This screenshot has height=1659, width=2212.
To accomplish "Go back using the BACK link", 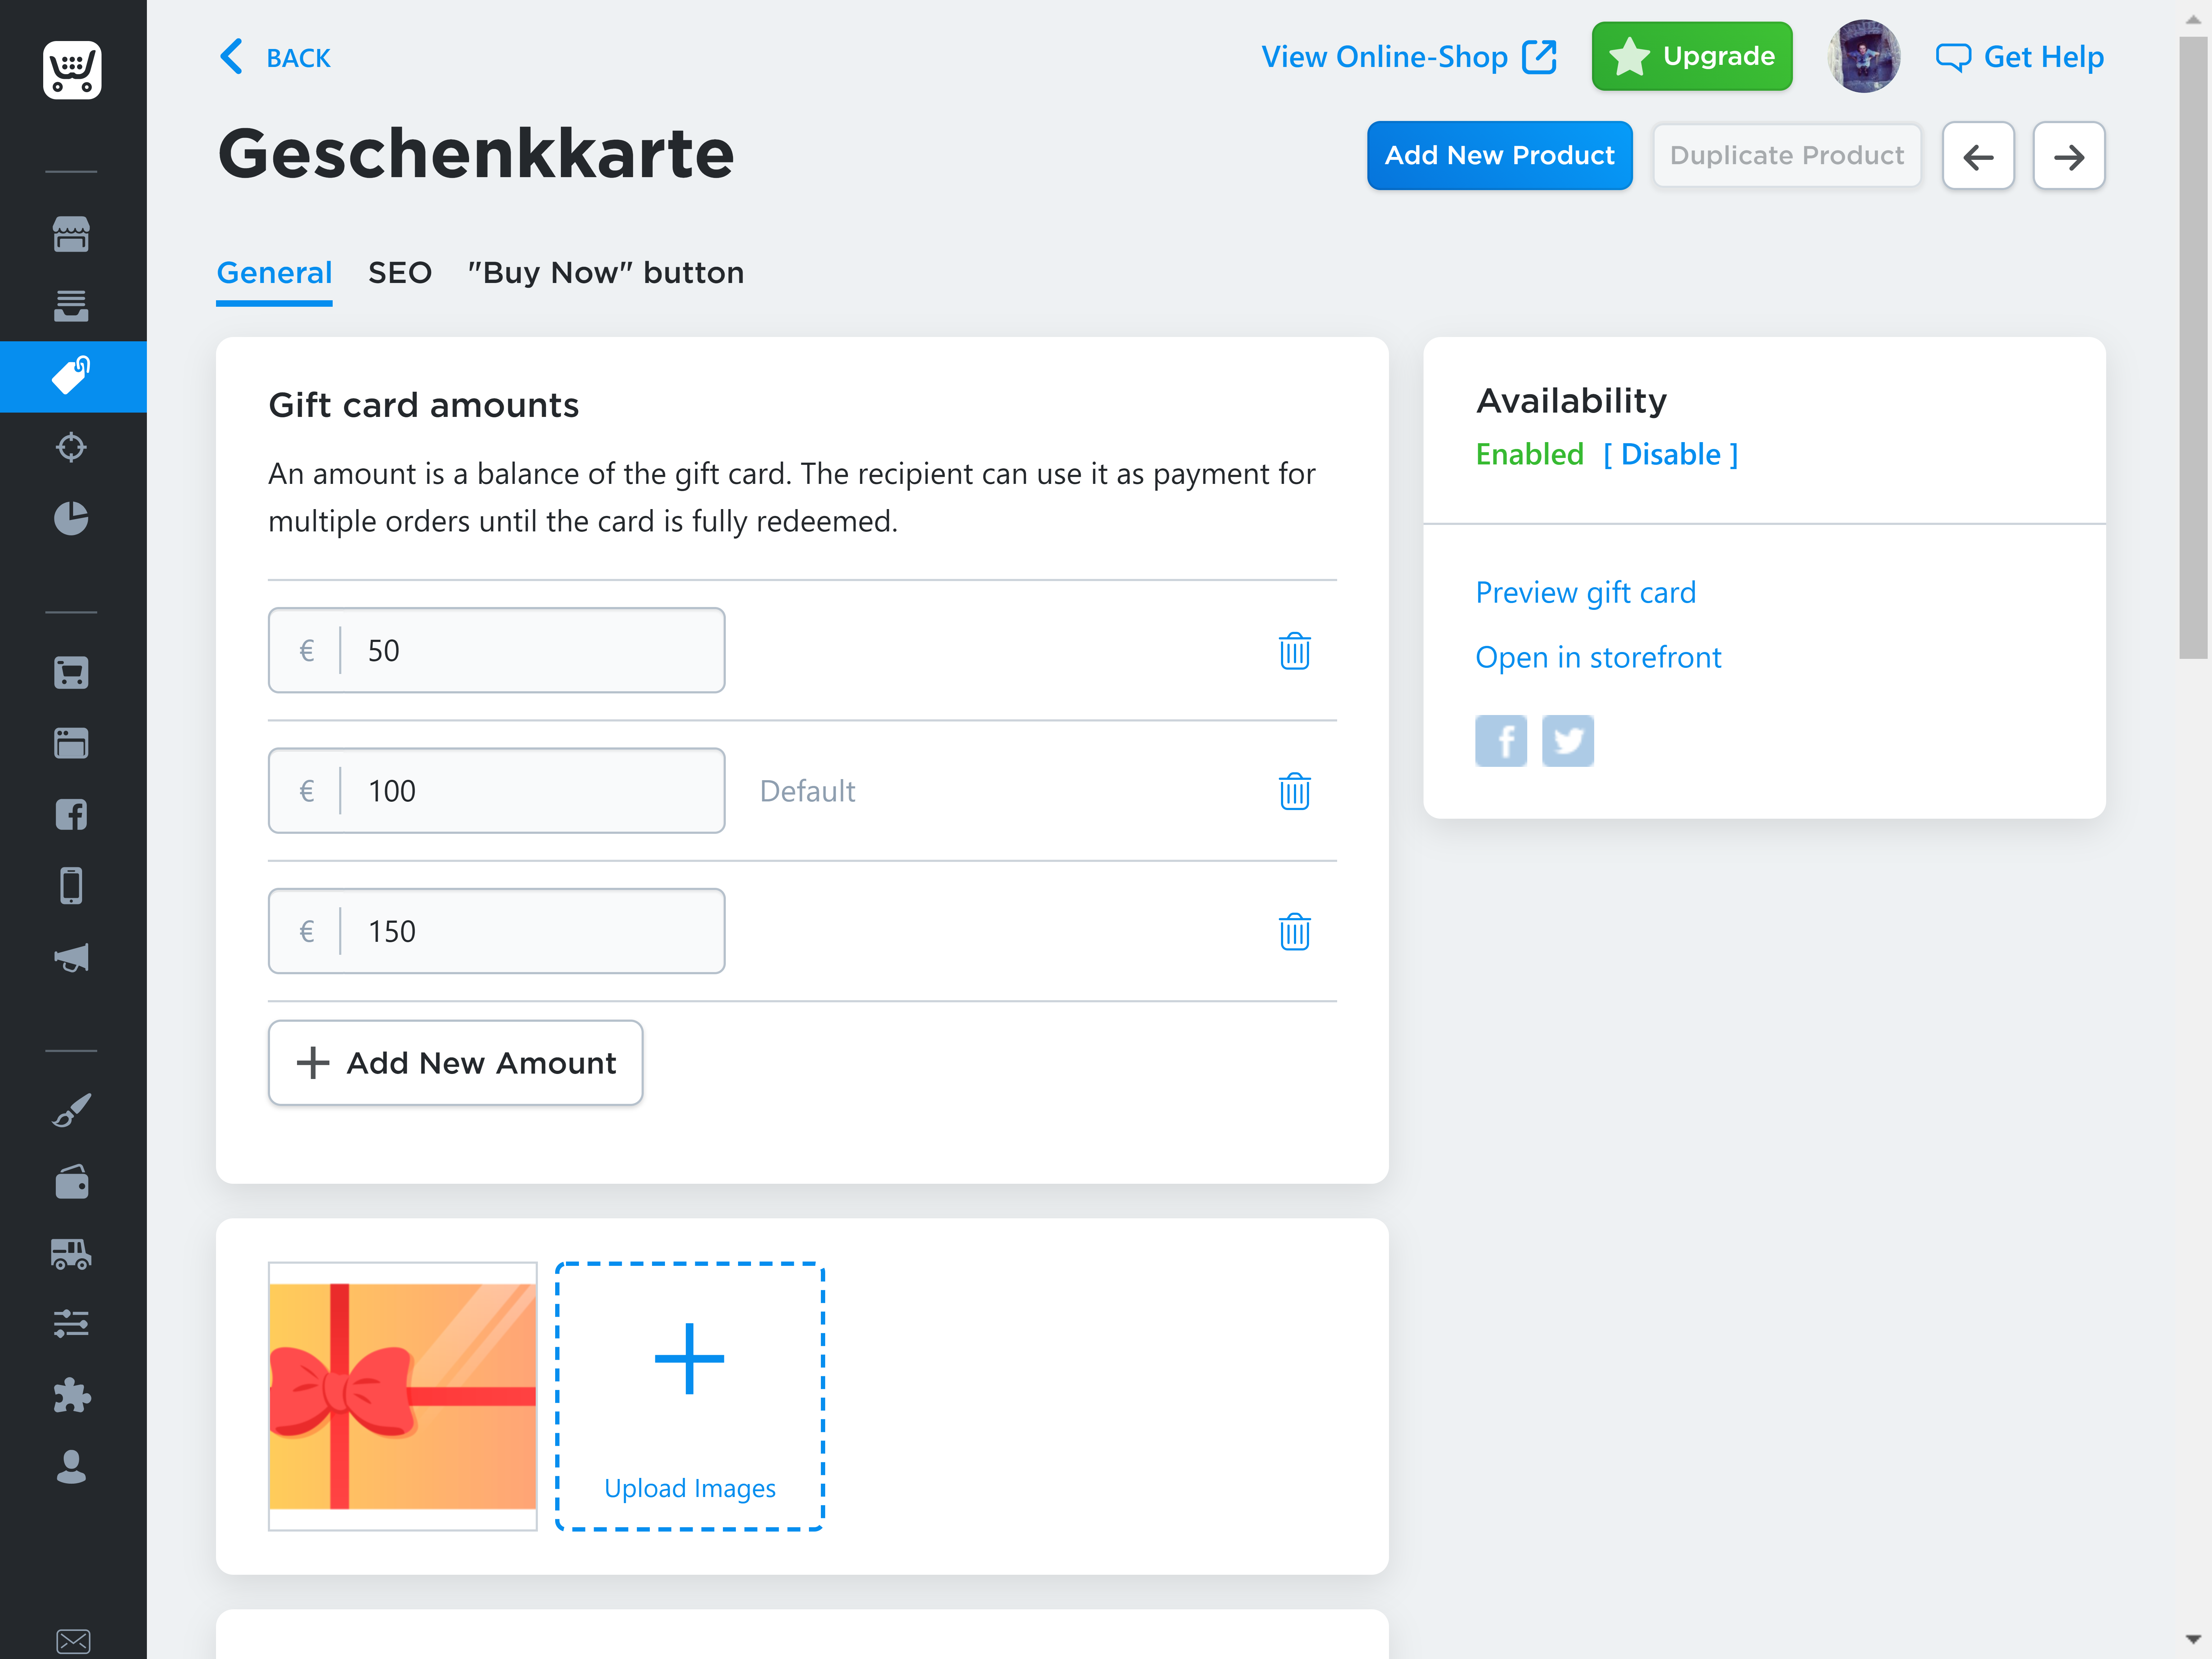I will (x=275, y=57).
